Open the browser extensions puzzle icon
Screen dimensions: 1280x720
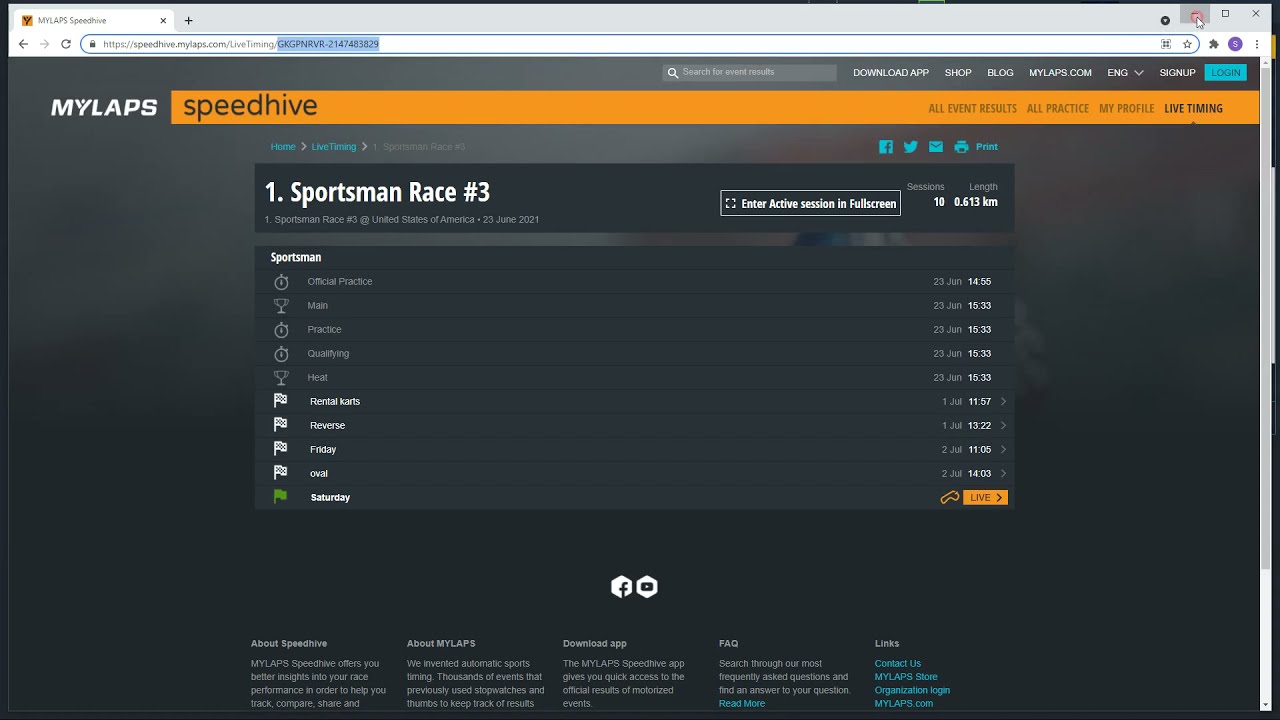(x=1213, y=44)
